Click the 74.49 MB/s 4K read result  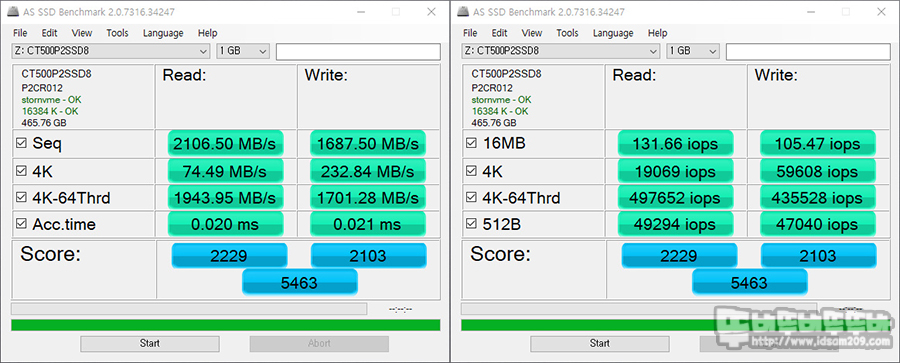[x=226, y=171]
